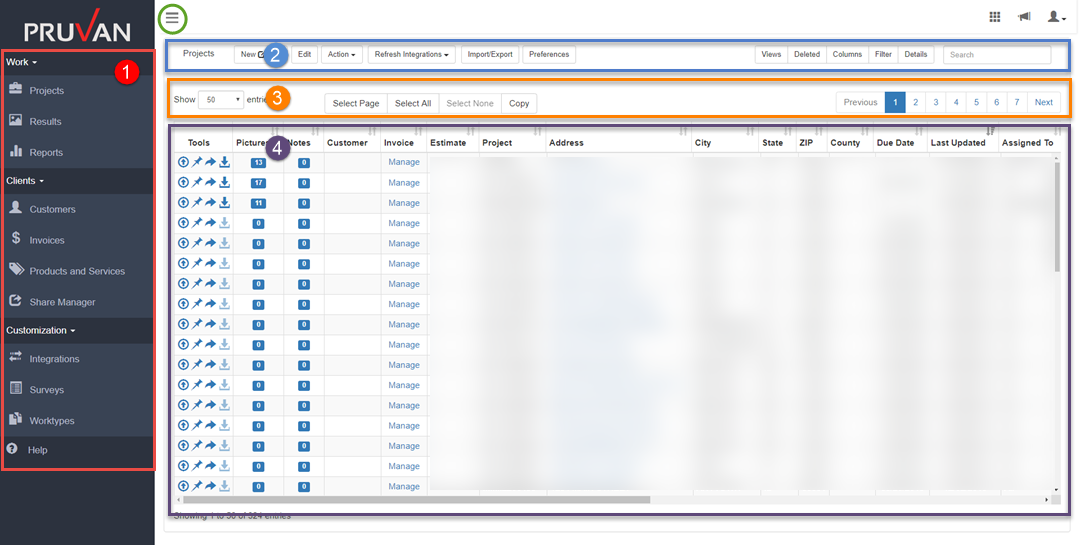
Task: Click the megaphone announcements icon
Action: pyautogui.click(x=1024, y=17)
